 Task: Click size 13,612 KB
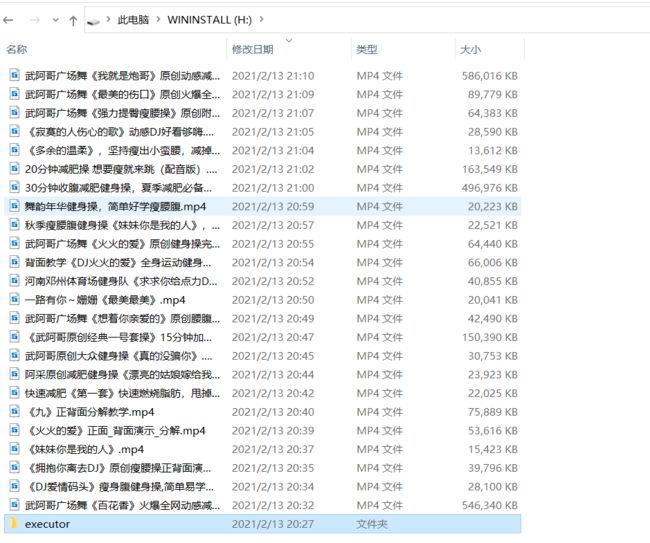[x=493, y=150]
